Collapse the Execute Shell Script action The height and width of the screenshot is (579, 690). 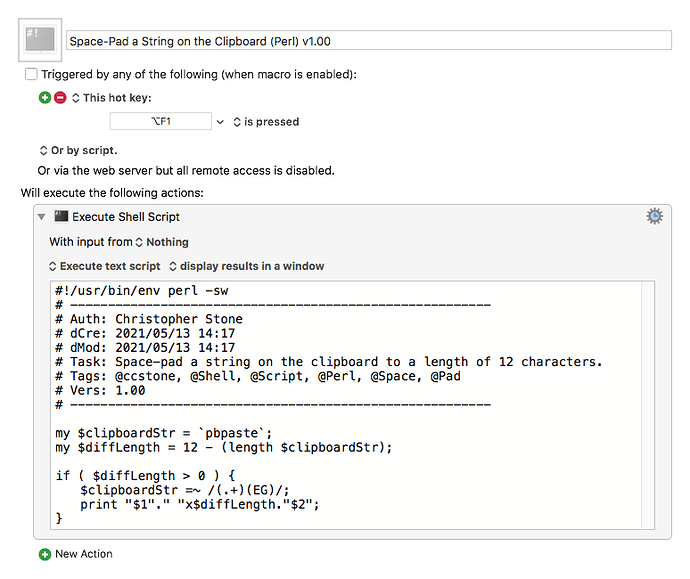(42, 217)
